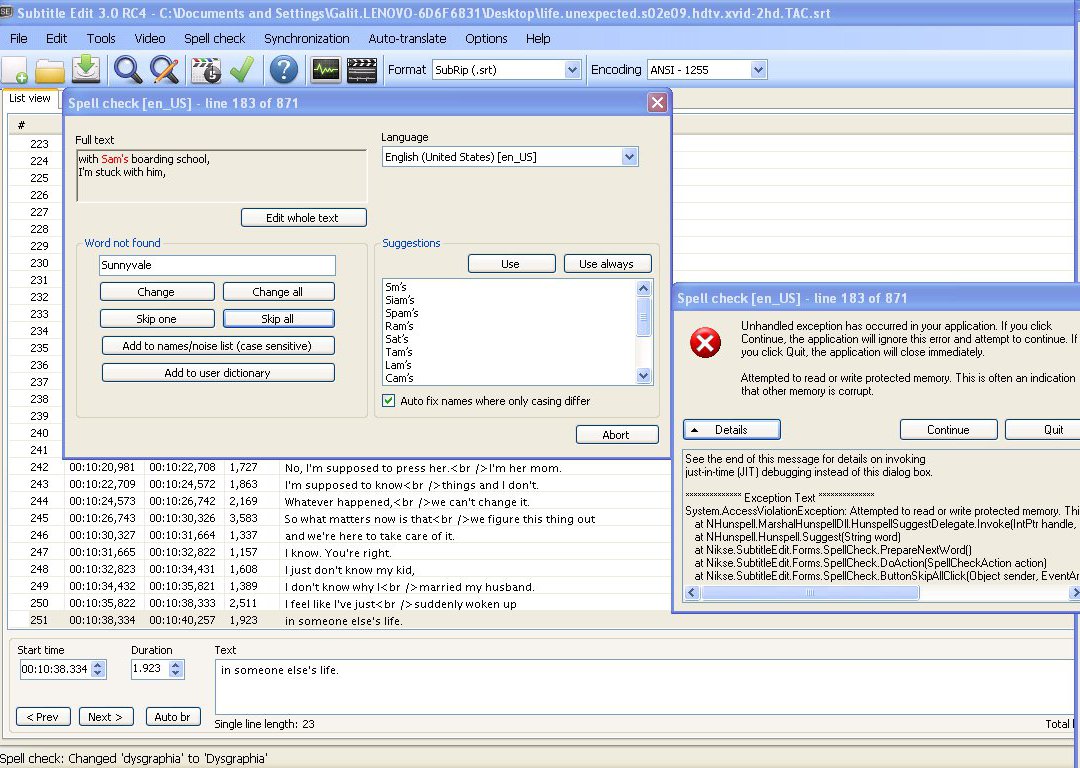Open a subtitle file via folder icon
The width and height of the screenshot is (1080, 768).
(50, 70)
